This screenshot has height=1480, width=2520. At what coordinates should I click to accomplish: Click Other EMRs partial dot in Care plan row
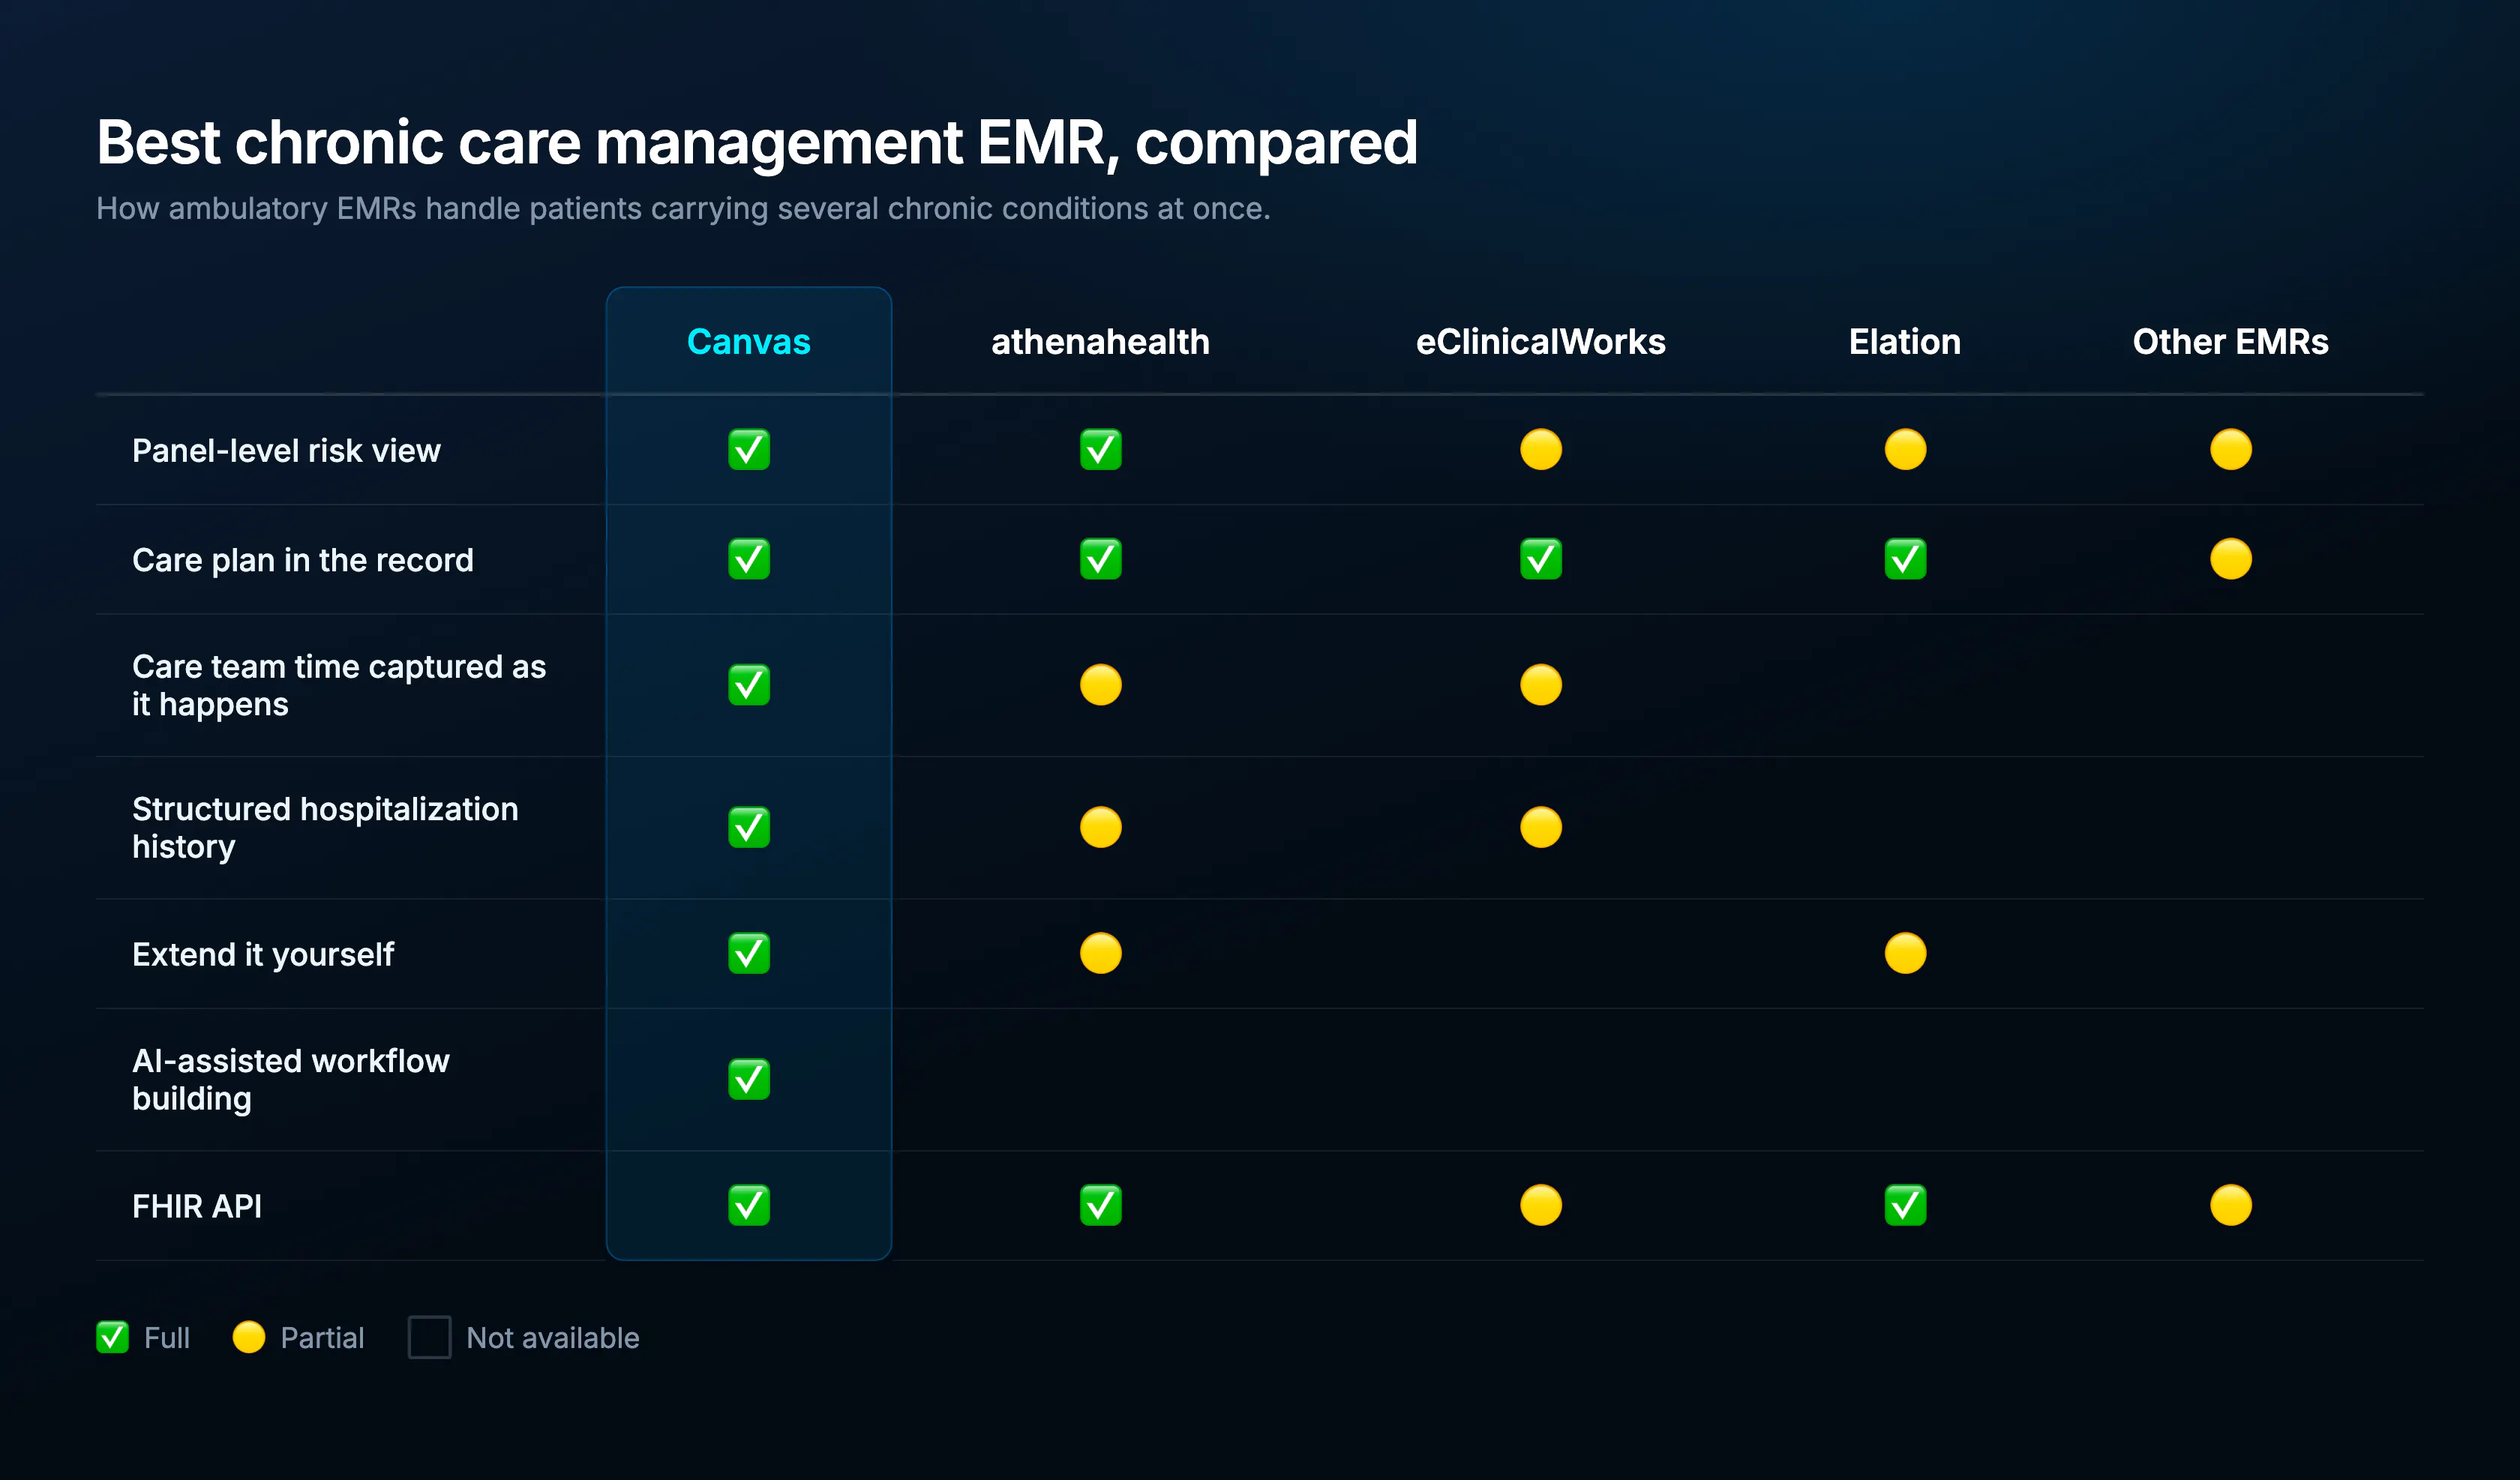click(2231, 559)
